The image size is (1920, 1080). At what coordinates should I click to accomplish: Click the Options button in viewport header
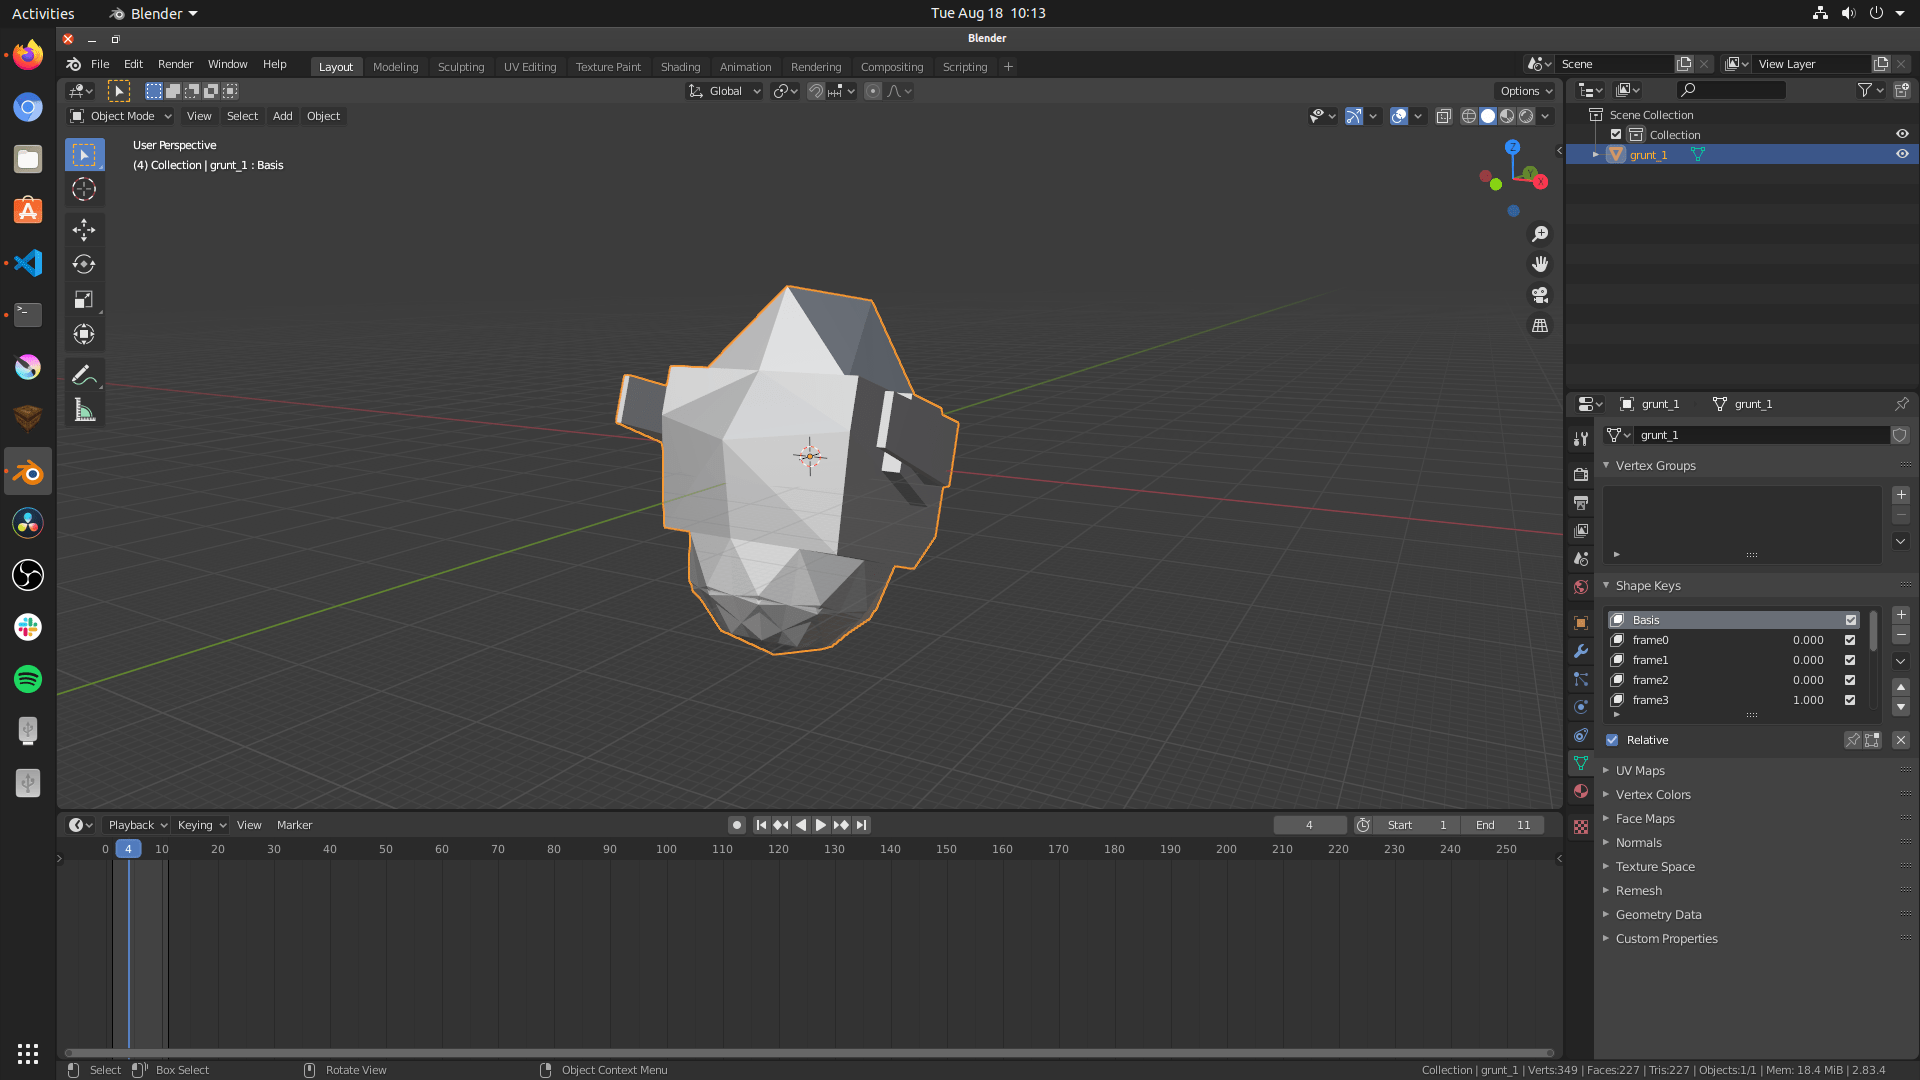pos(1525,91)
